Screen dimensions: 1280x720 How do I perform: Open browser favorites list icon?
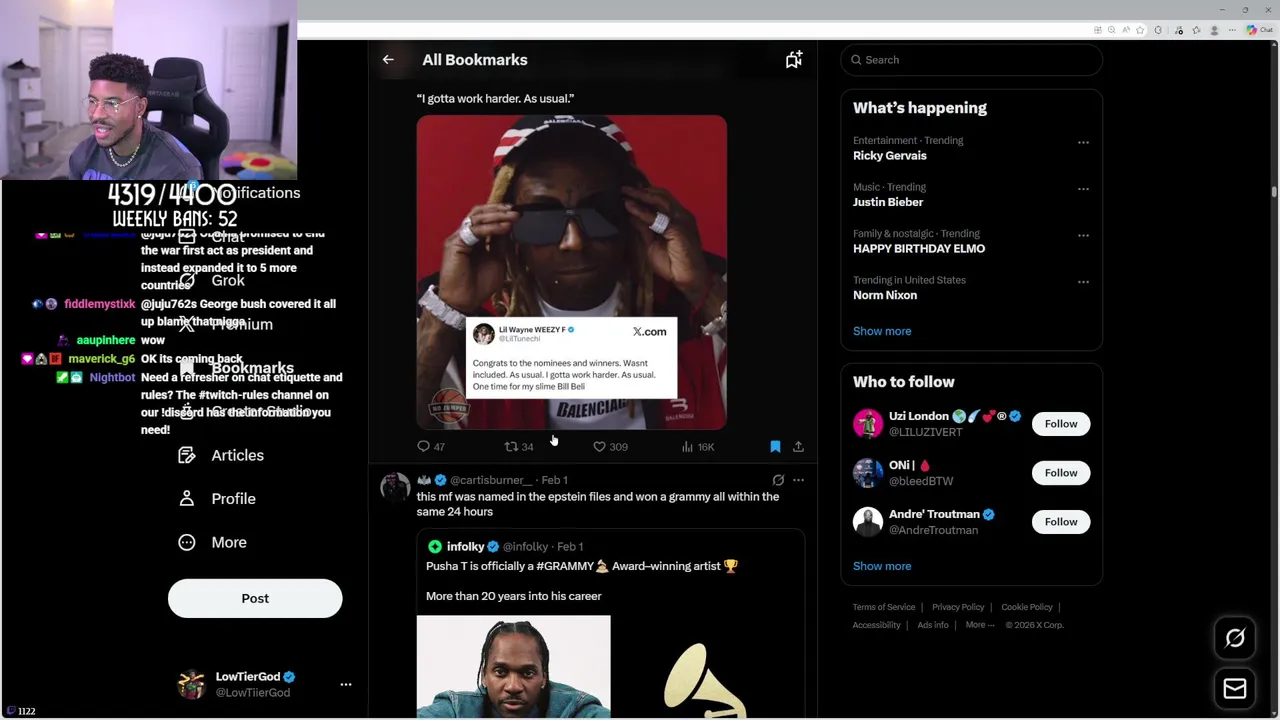[x=1196, y=30]
